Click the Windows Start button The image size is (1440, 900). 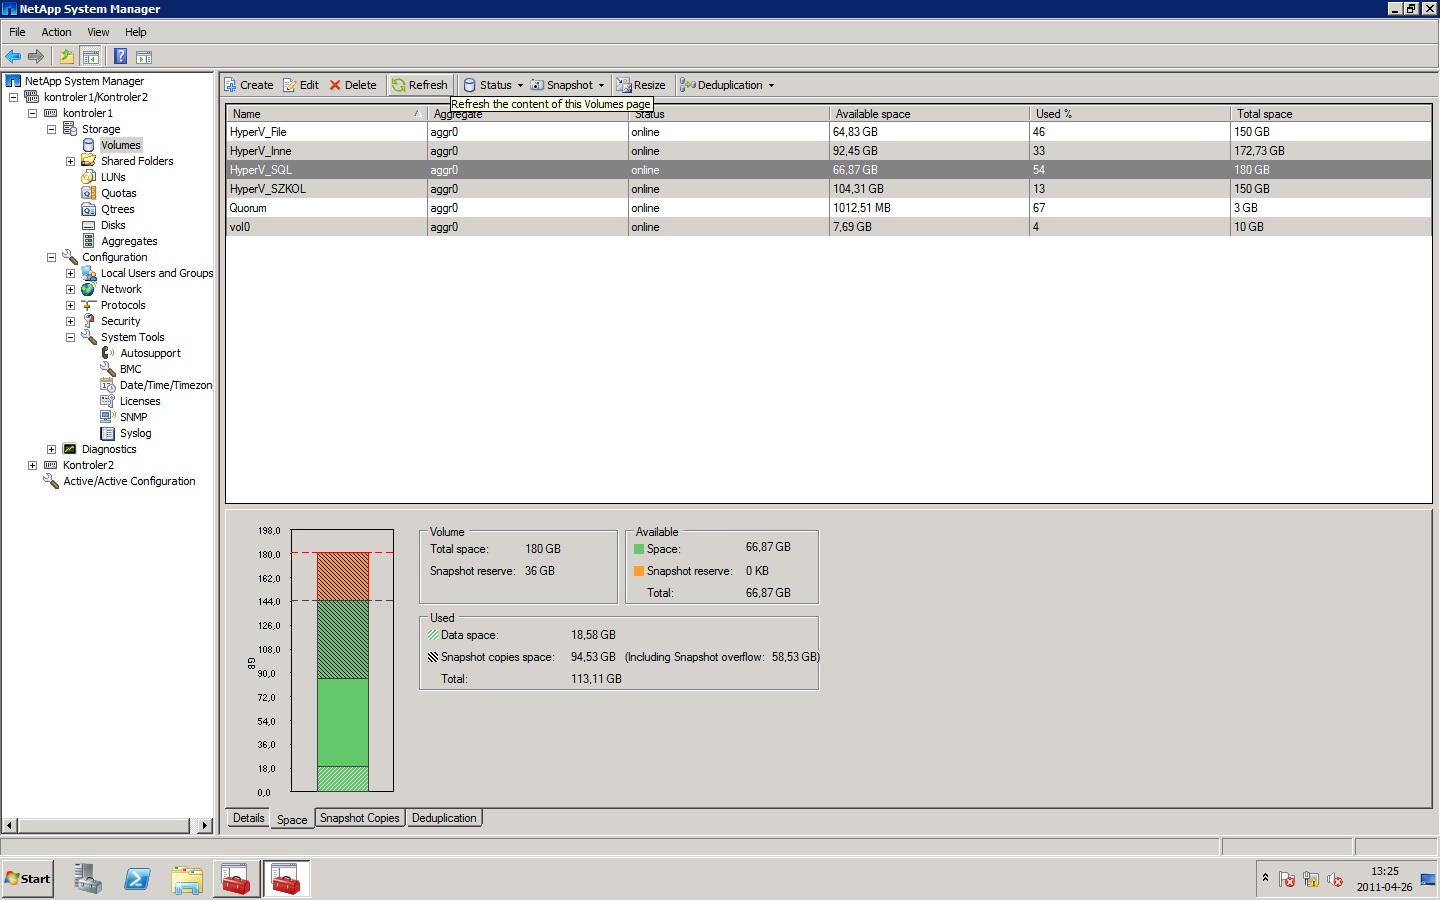[x=28, y=879]
